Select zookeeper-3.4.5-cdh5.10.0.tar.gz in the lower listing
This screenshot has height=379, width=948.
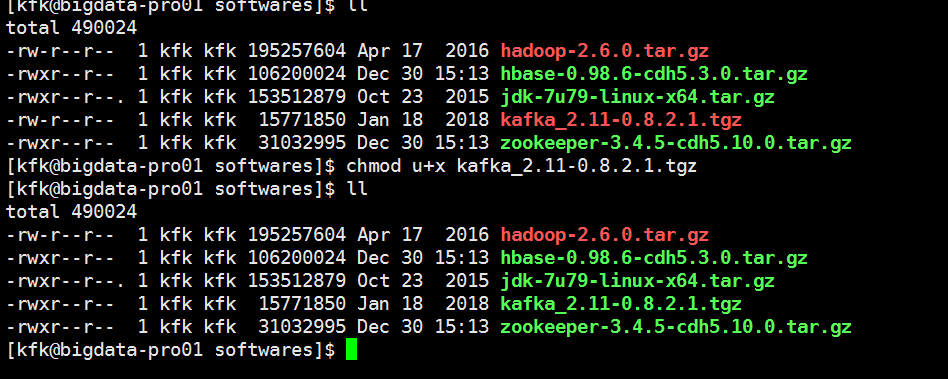pos(676,326)
